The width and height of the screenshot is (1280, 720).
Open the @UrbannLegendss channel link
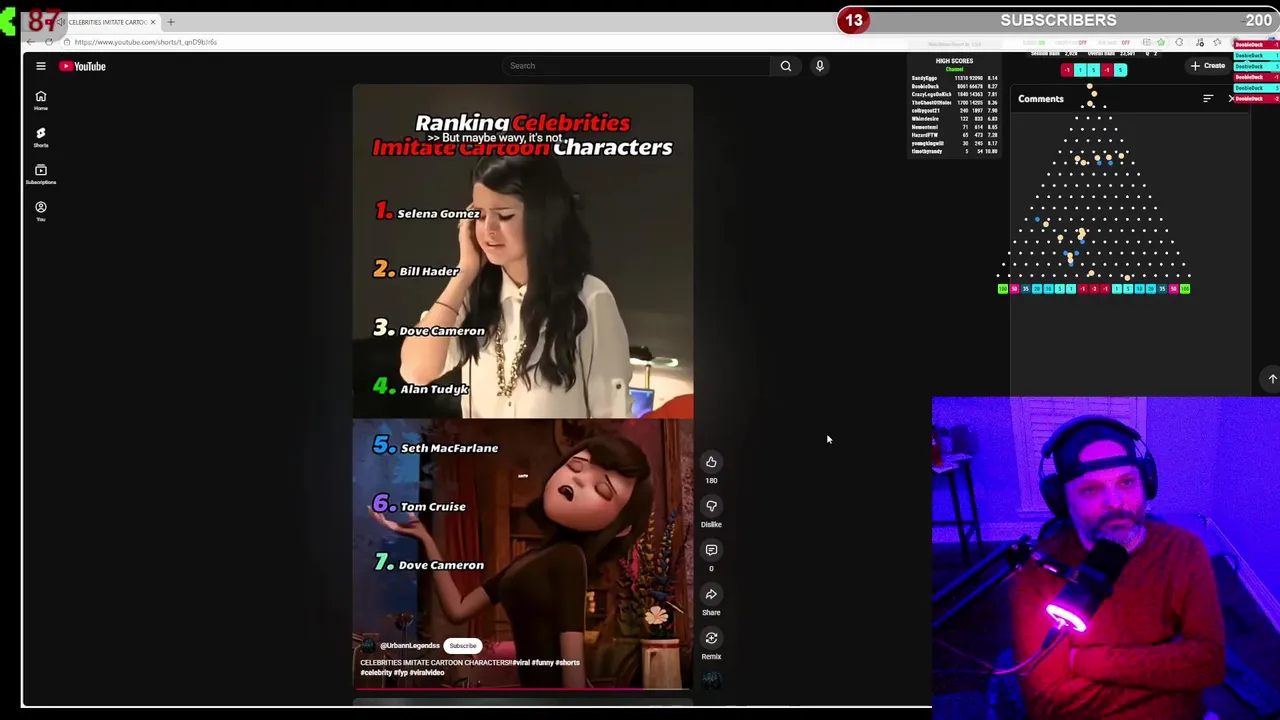(409, 646)
